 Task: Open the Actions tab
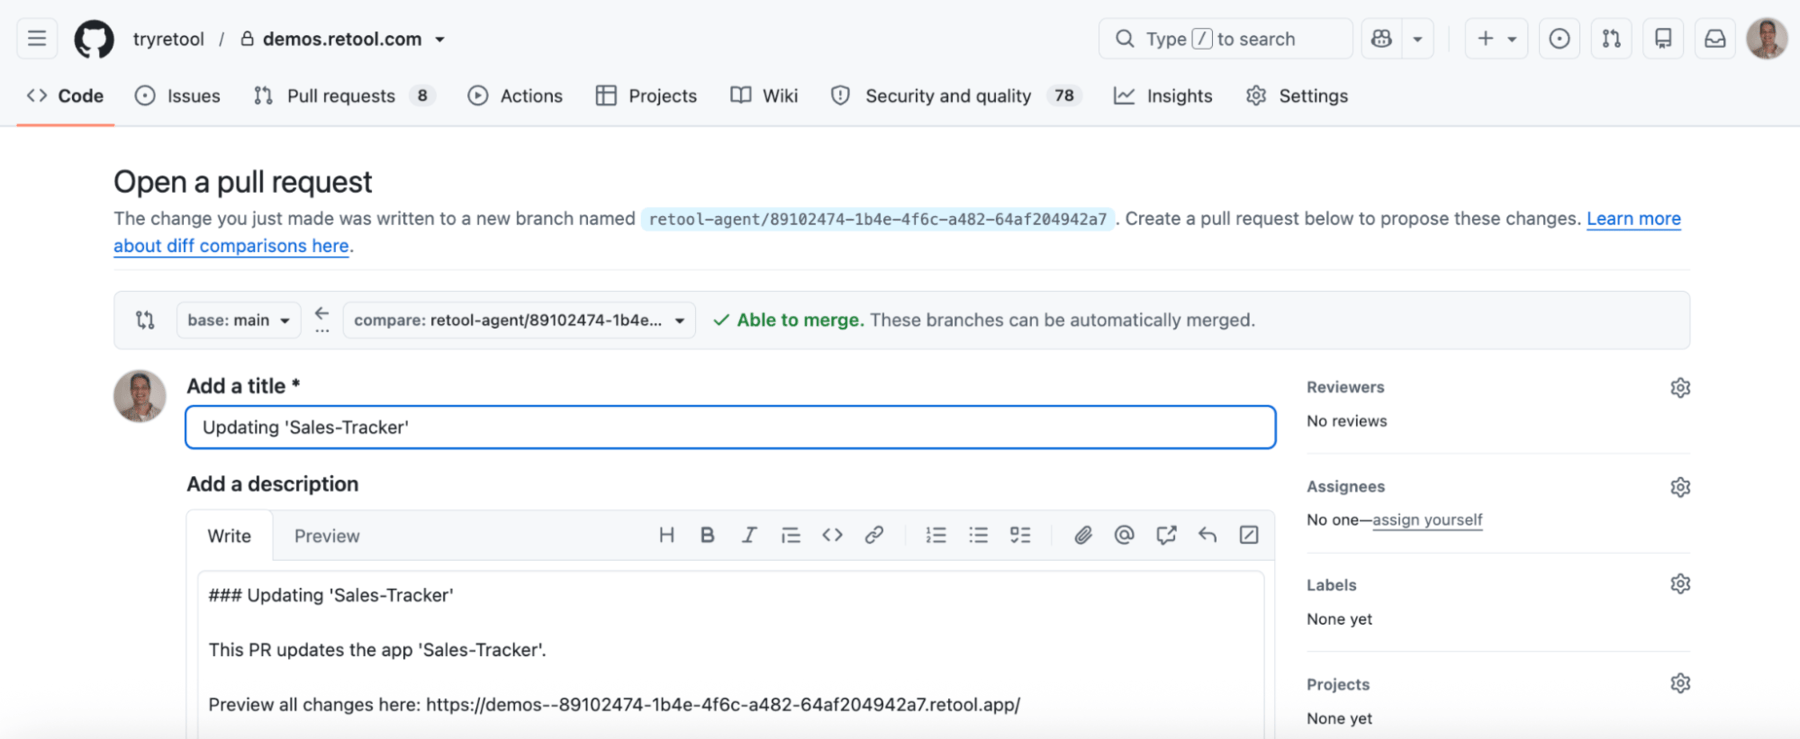(x=515, y=96)
